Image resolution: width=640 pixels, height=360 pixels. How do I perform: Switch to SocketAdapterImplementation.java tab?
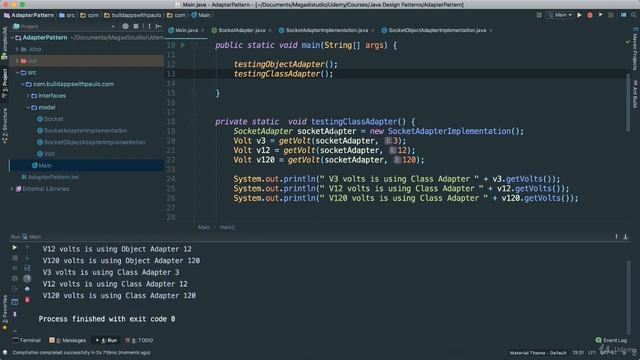tap(327, 30)
